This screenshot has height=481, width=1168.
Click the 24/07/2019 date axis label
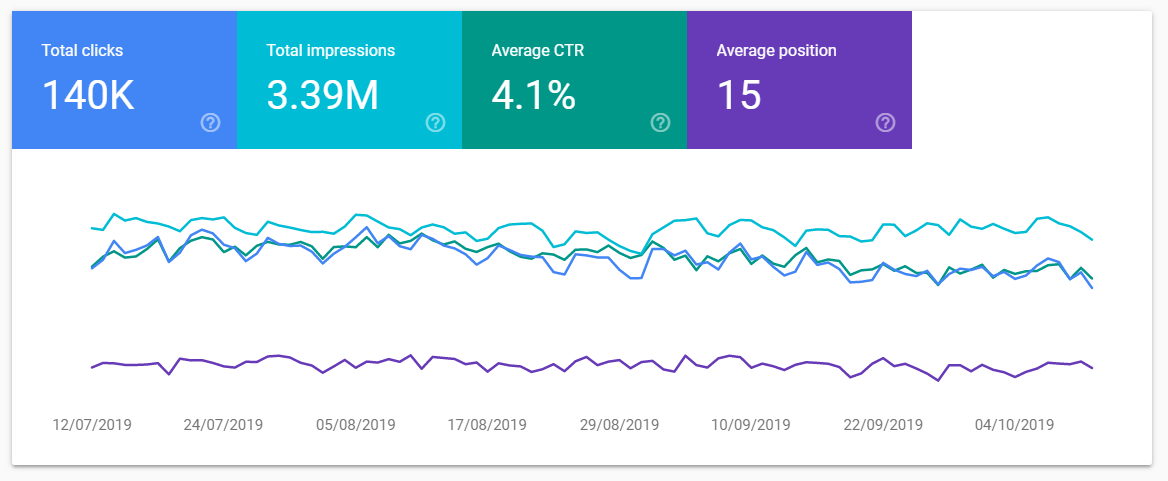223,425
